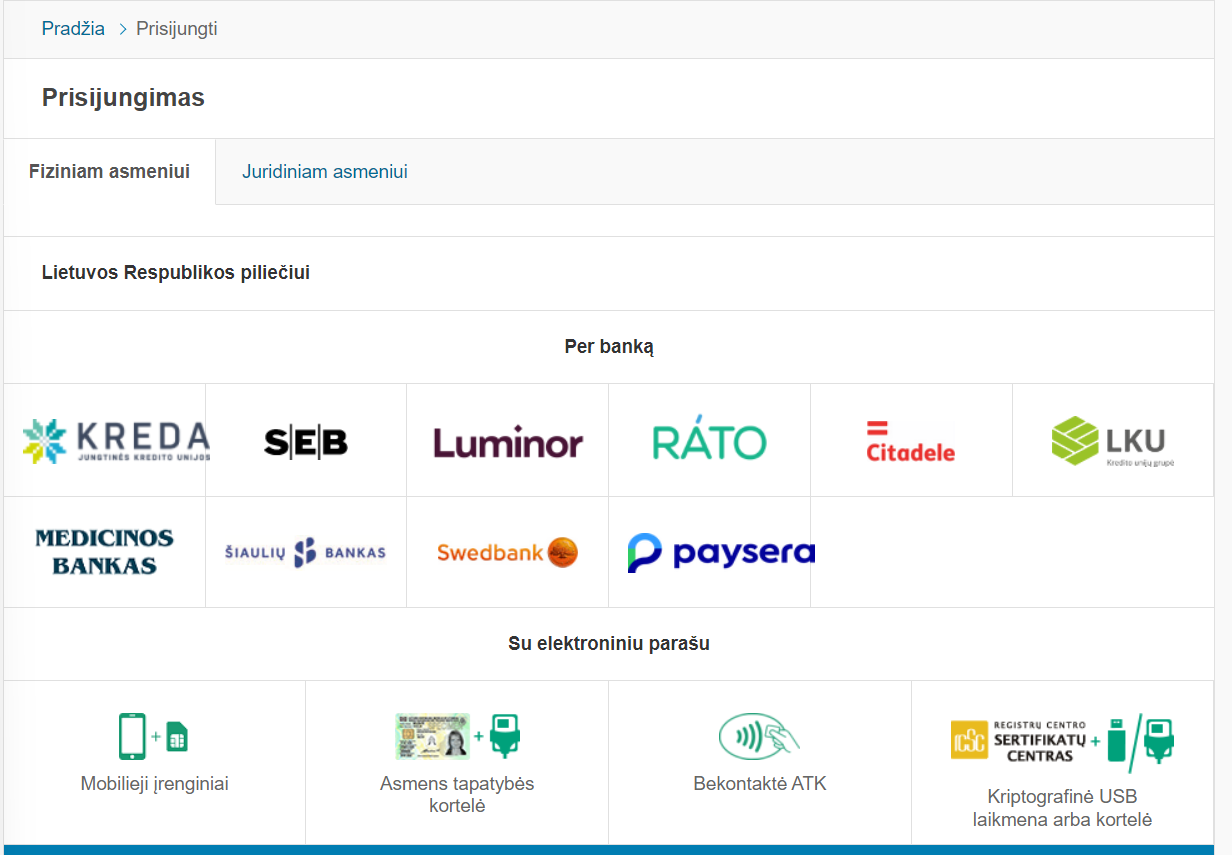Switch to Fiziniam asmeniui tab
The height and width of the screenshot is (855, 1232).
(x=109, y=171)
